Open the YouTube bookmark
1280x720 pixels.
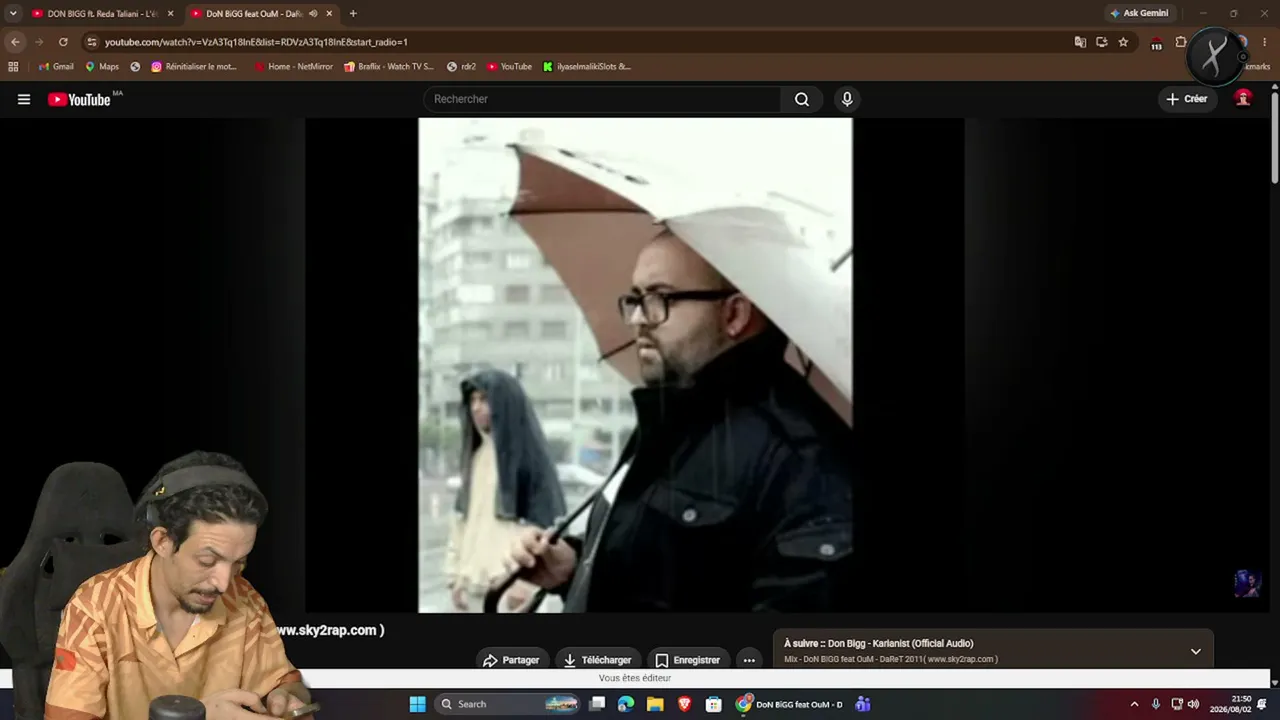[509, 67]
